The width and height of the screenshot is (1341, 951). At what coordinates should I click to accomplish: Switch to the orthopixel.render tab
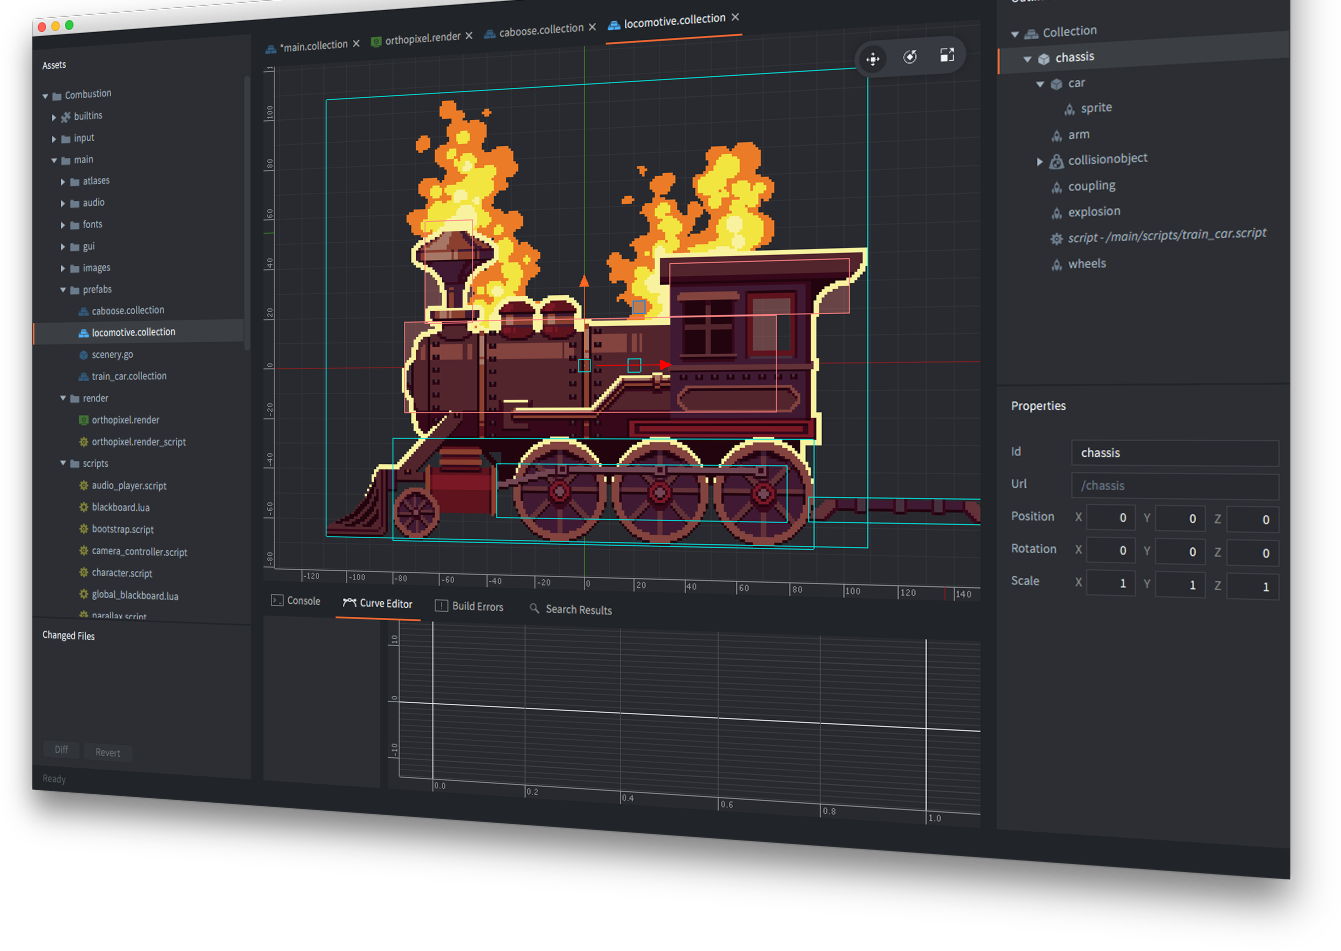click(423, 39)
